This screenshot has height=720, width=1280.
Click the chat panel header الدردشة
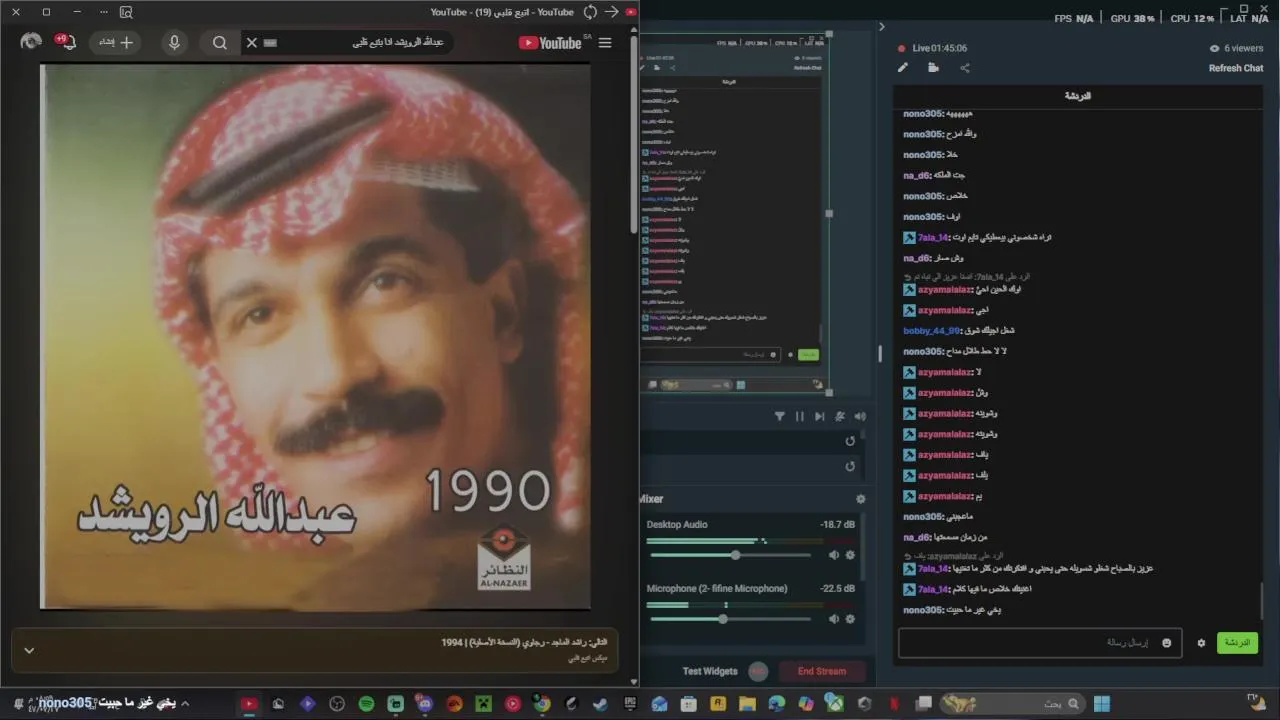(x=1078, y=96)
